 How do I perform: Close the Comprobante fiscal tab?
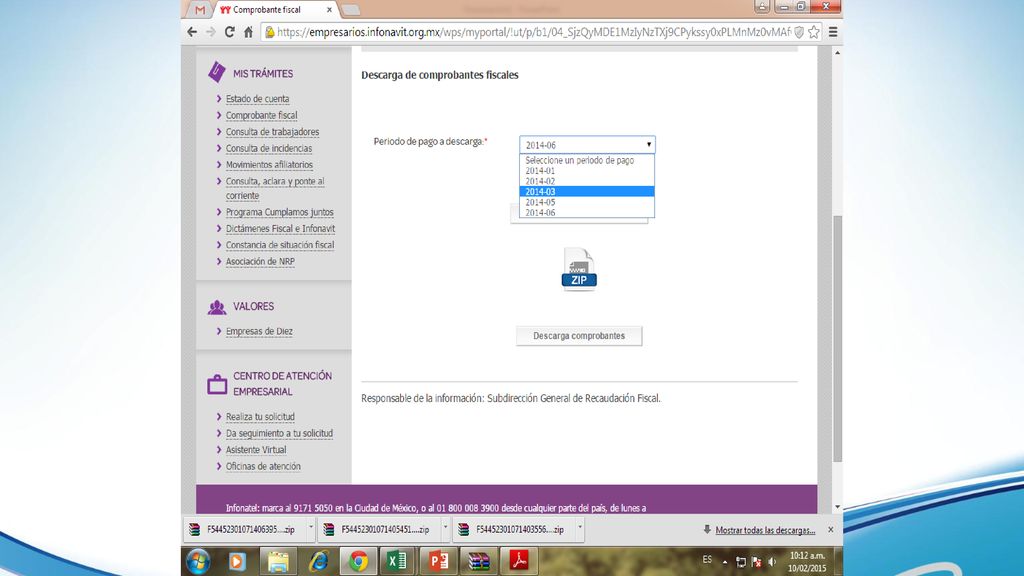(329, 10)
